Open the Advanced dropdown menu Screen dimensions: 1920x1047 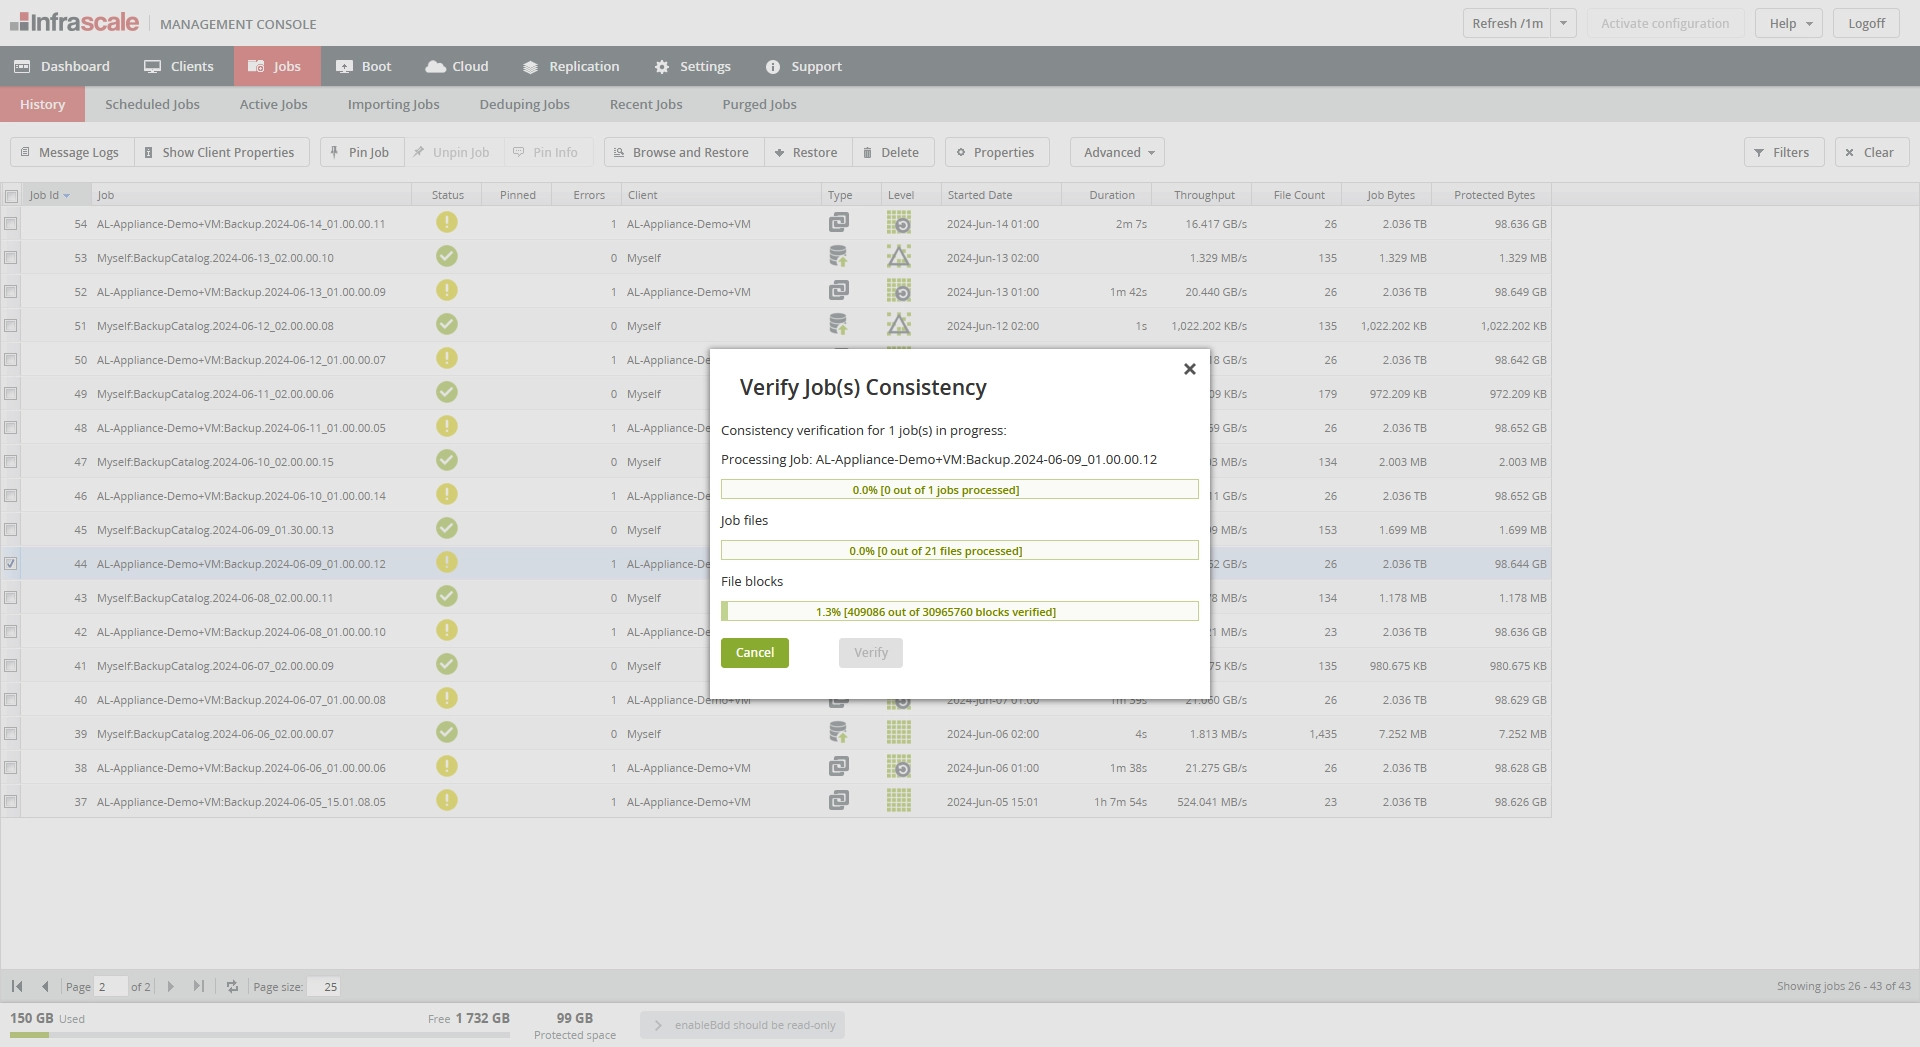pyautogui.click(x=1118, y=152)
